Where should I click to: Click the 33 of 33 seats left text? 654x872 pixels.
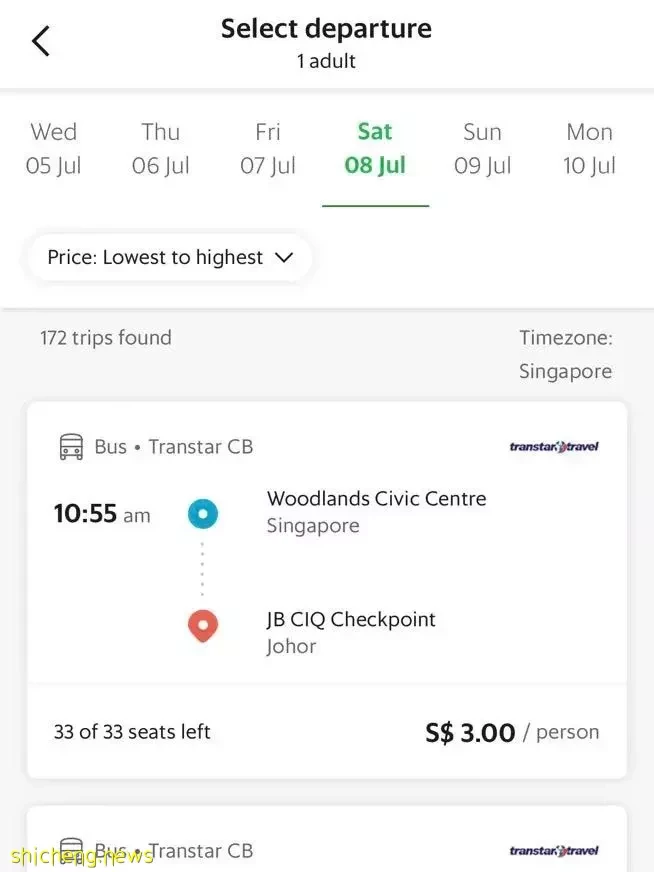click(132, 732)
